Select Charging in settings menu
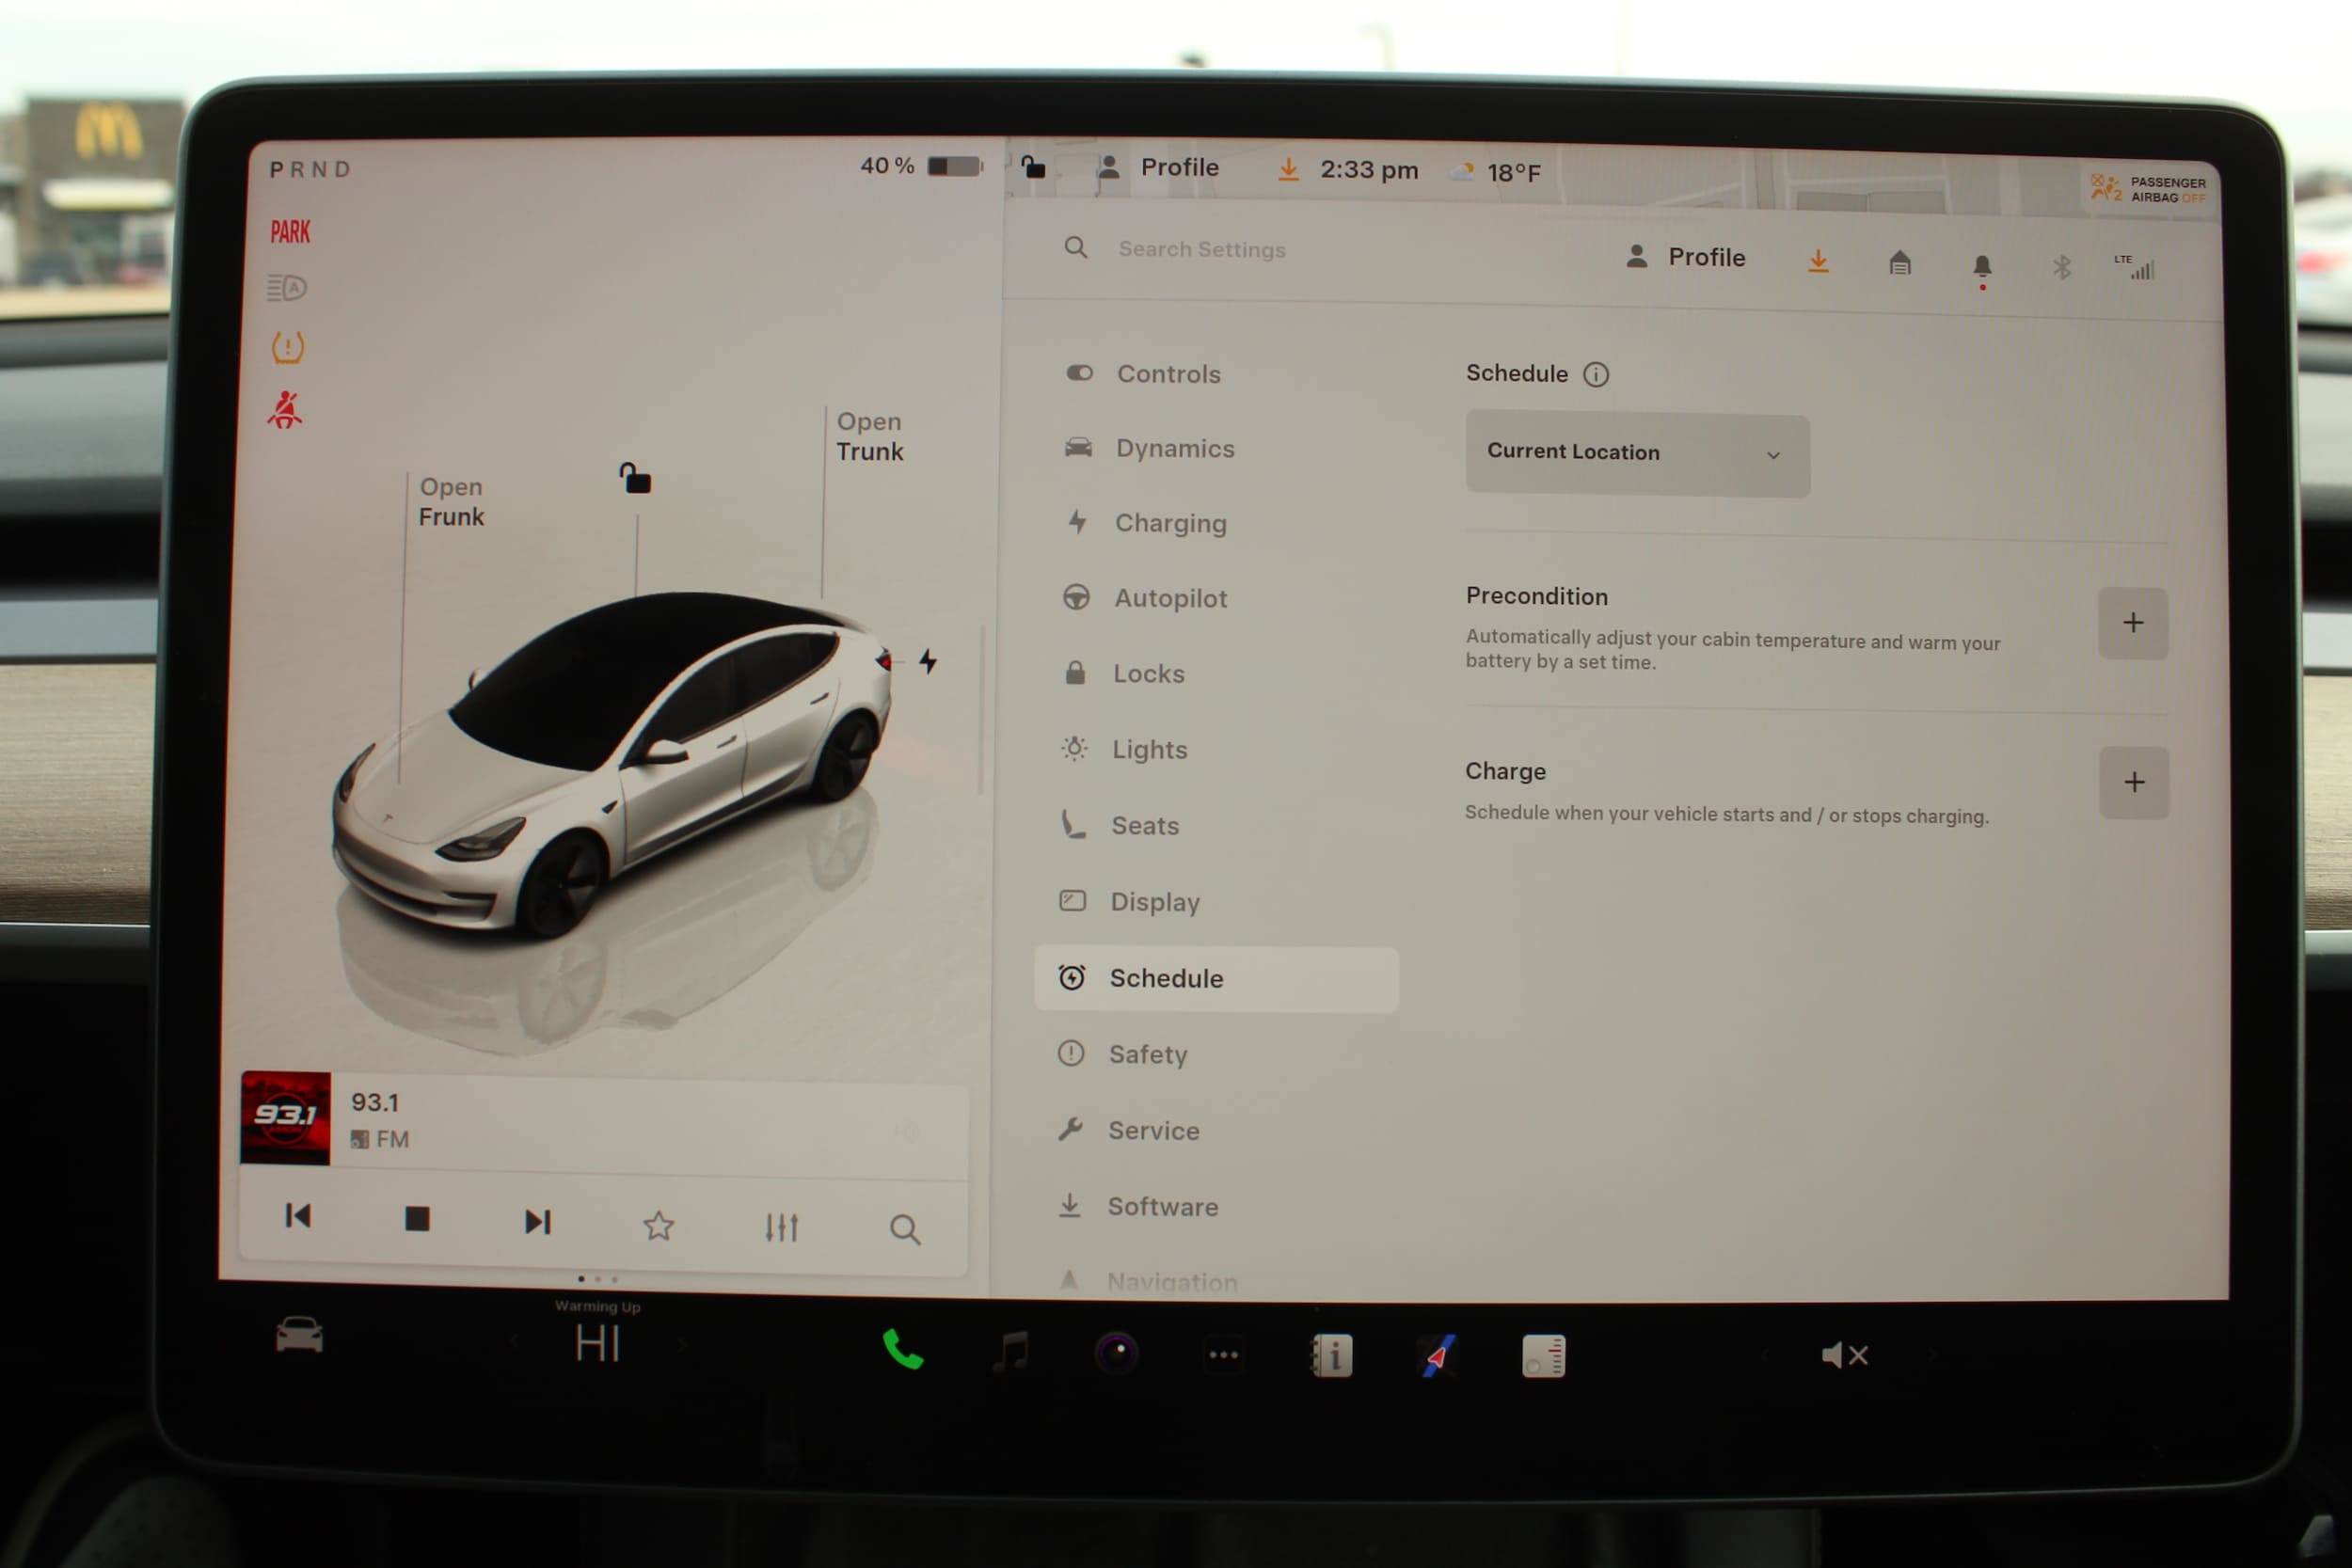 [1169, 523]
